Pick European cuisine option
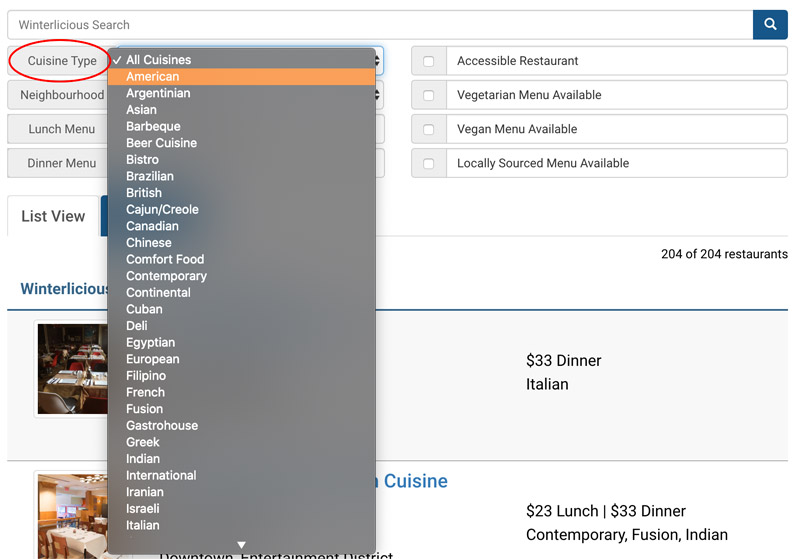Screen dimensions: 800x559 (x=242, y=359)
